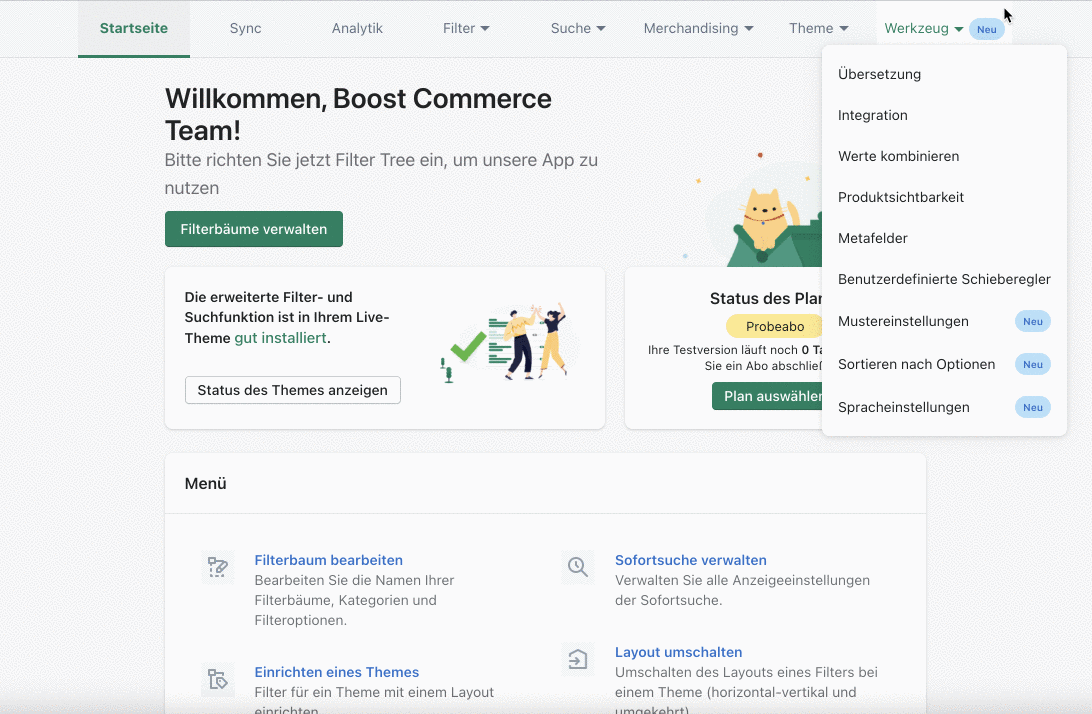
Task: Choose Integration in the dropdown
Action: click(x=944, y=116)
